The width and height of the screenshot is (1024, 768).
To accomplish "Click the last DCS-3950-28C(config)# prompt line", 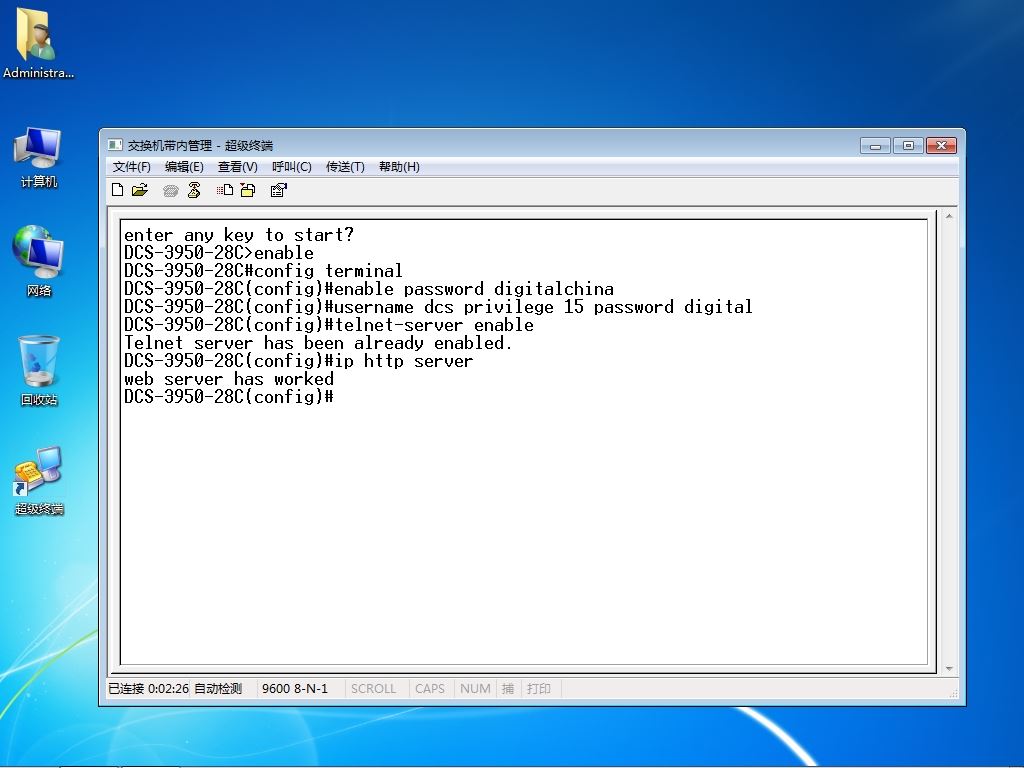I will click(229, 396).
